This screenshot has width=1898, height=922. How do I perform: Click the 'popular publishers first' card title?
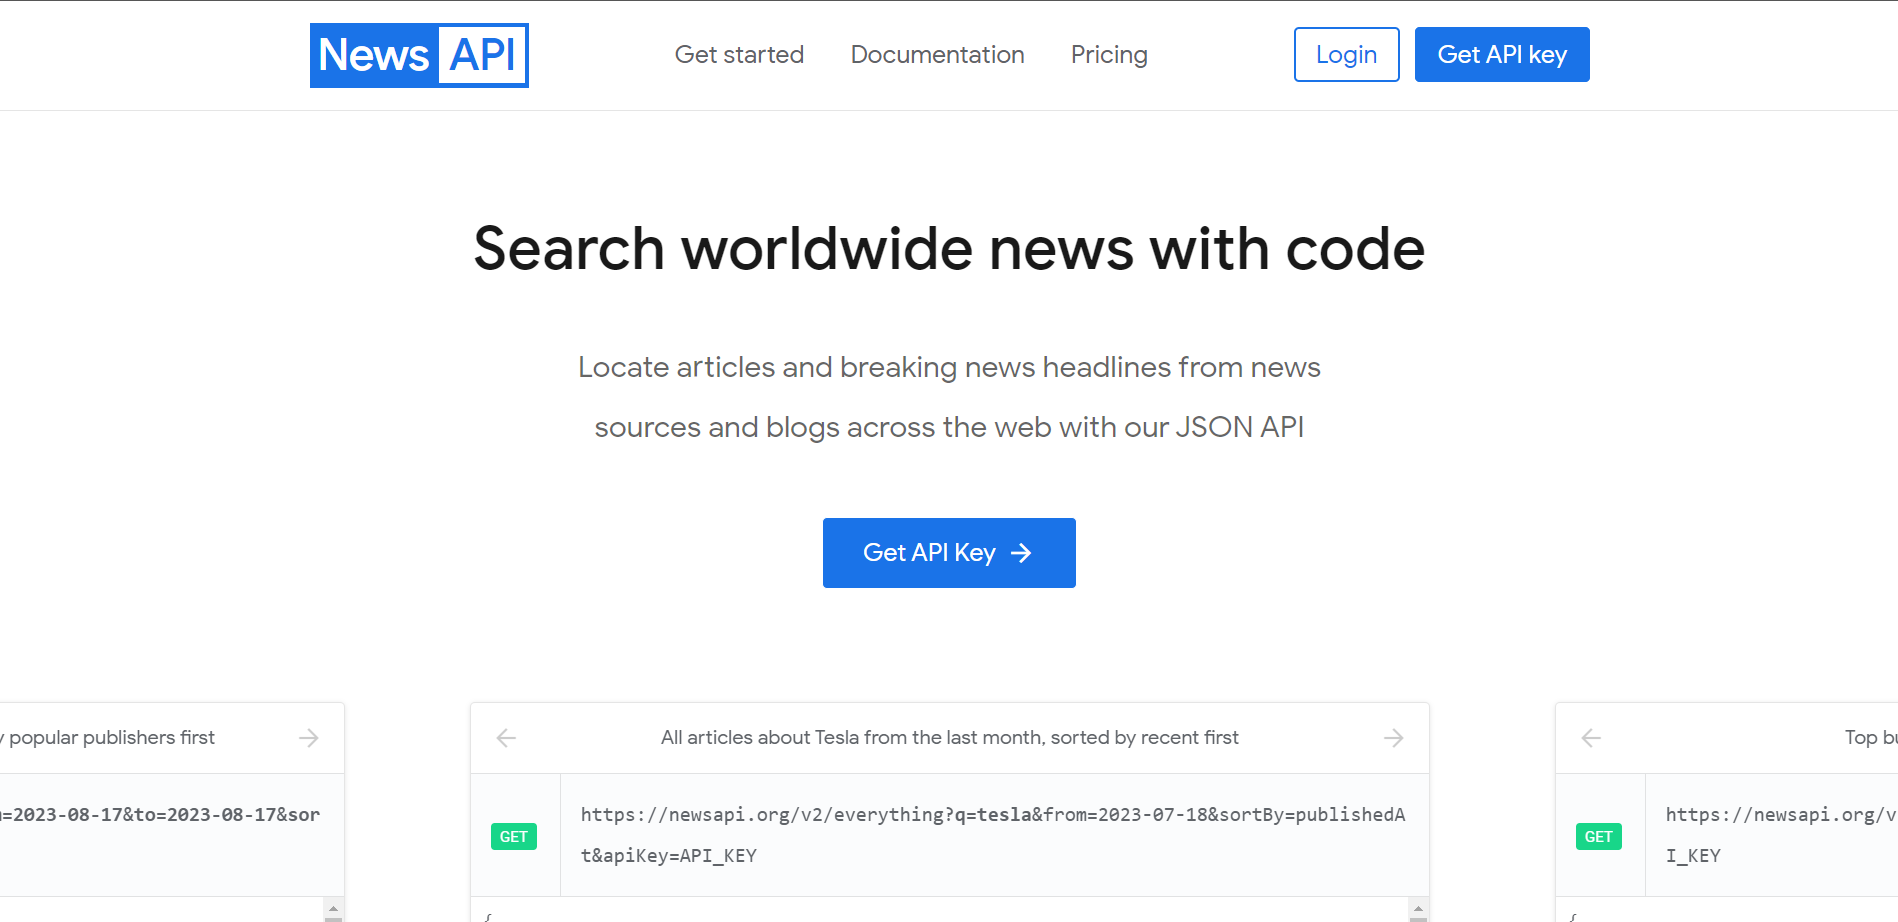(108, 738)
